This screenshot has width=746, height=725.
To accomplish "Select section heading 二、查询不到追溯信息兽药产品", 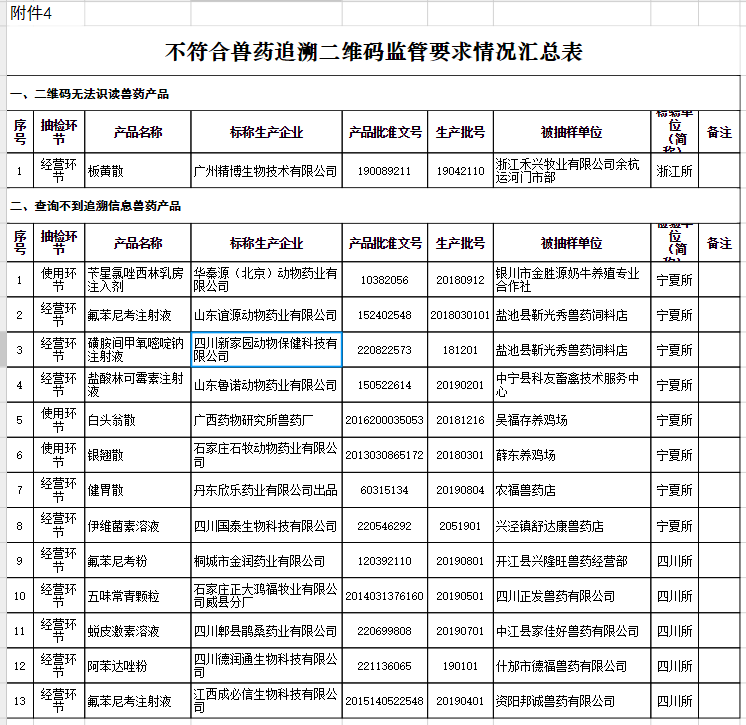I will pyautogui.click(x=95, y=206).
